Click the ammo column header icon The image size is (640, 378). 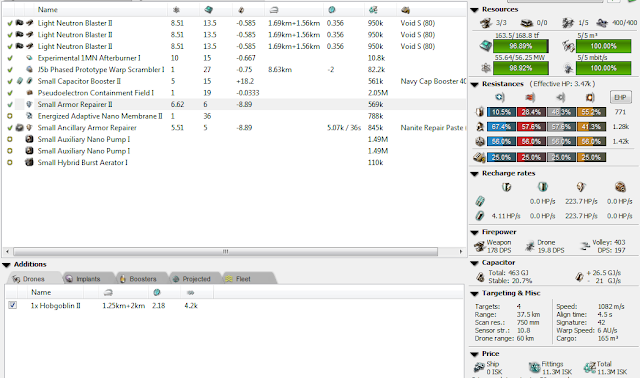click(405, 10)
